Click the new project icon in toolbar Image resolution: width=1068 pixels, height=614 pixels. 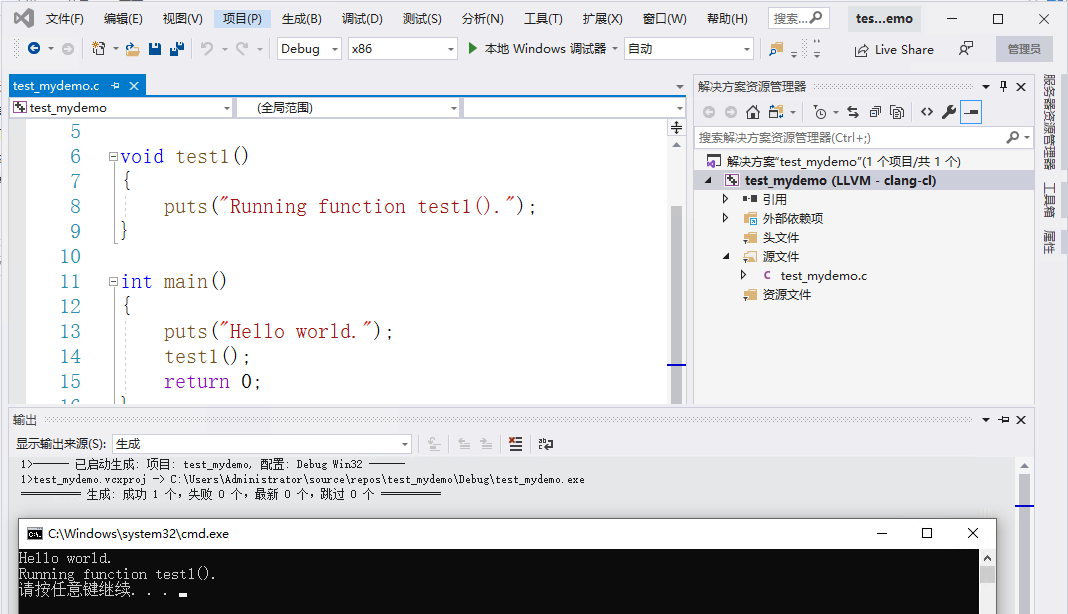click(x=99, y=48)
